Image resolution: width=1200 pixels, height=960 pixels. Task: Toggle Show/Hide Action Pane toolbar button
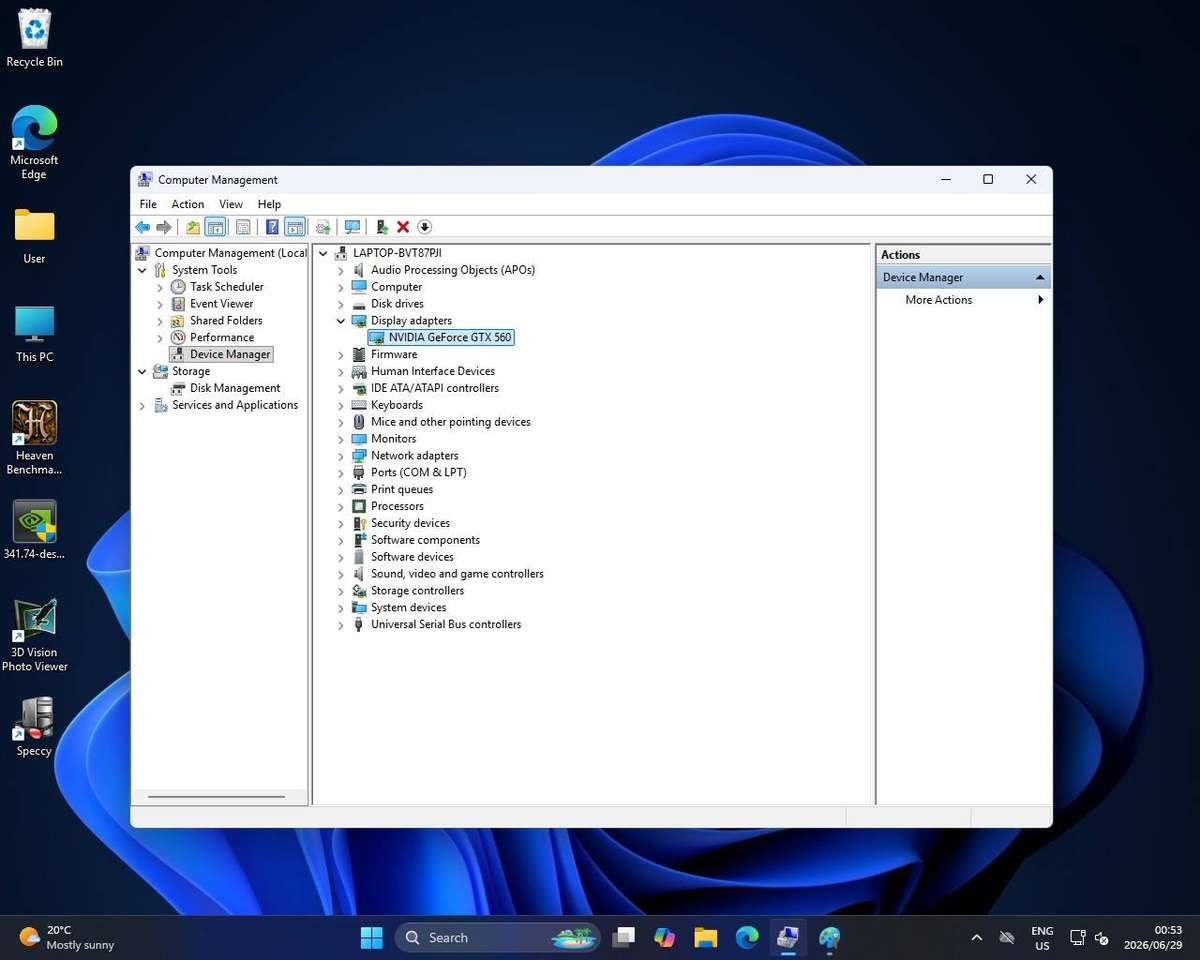[294, 227]
